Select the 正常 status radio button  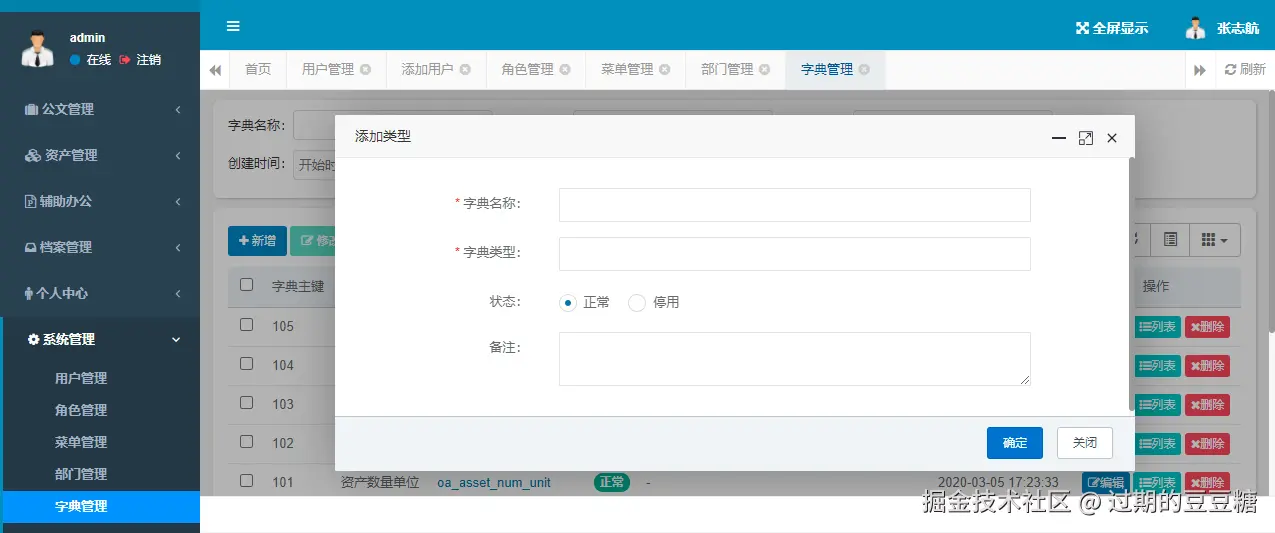(568, 303)
